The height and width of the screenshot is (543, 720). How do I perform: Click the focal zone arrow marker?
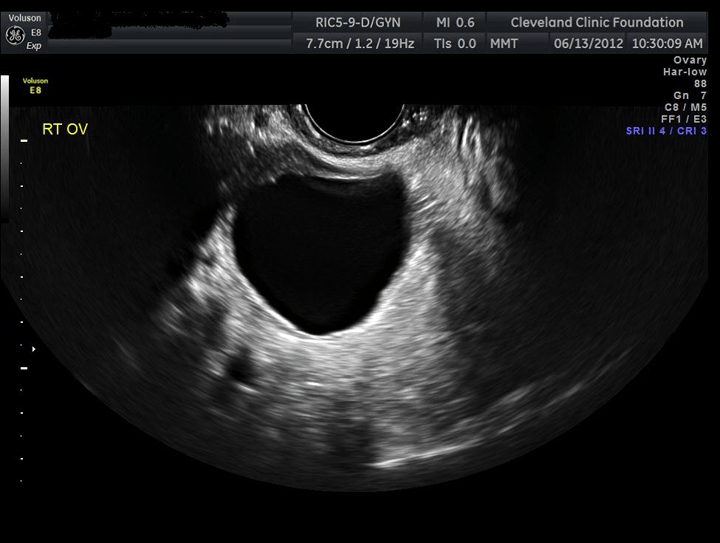34,349
